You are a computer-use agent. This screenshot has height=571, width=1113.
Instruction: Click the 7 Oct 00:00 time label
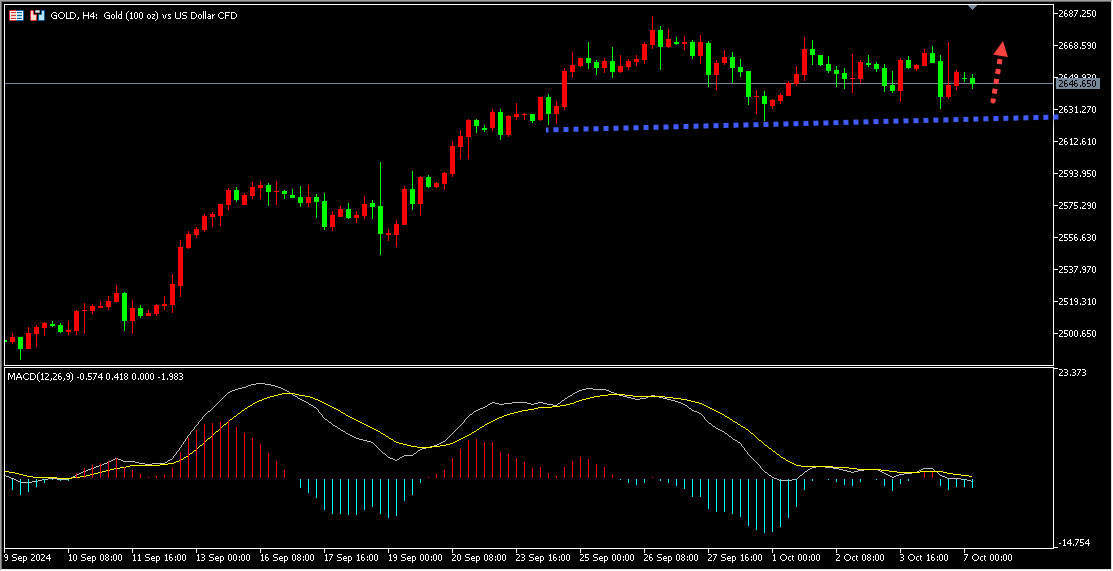click(x=988, y=558)
